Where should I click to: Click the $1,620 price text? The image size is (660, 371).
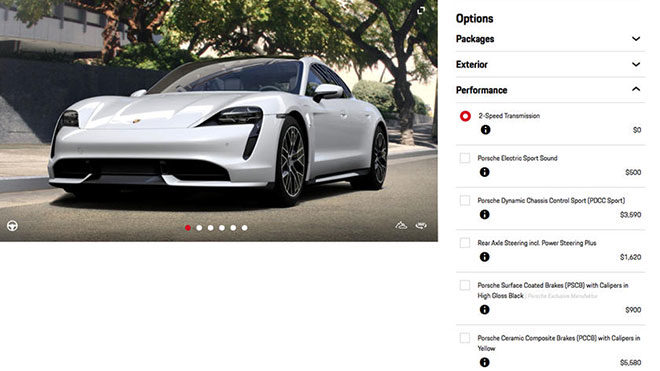(630, 257)
